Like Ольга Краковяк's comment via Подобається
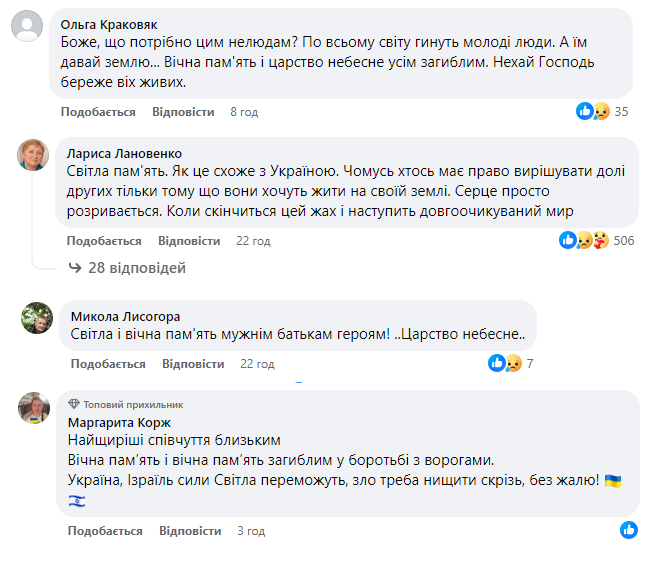The height and width of the screenshot is (566, 666). [x=98, y=112]
